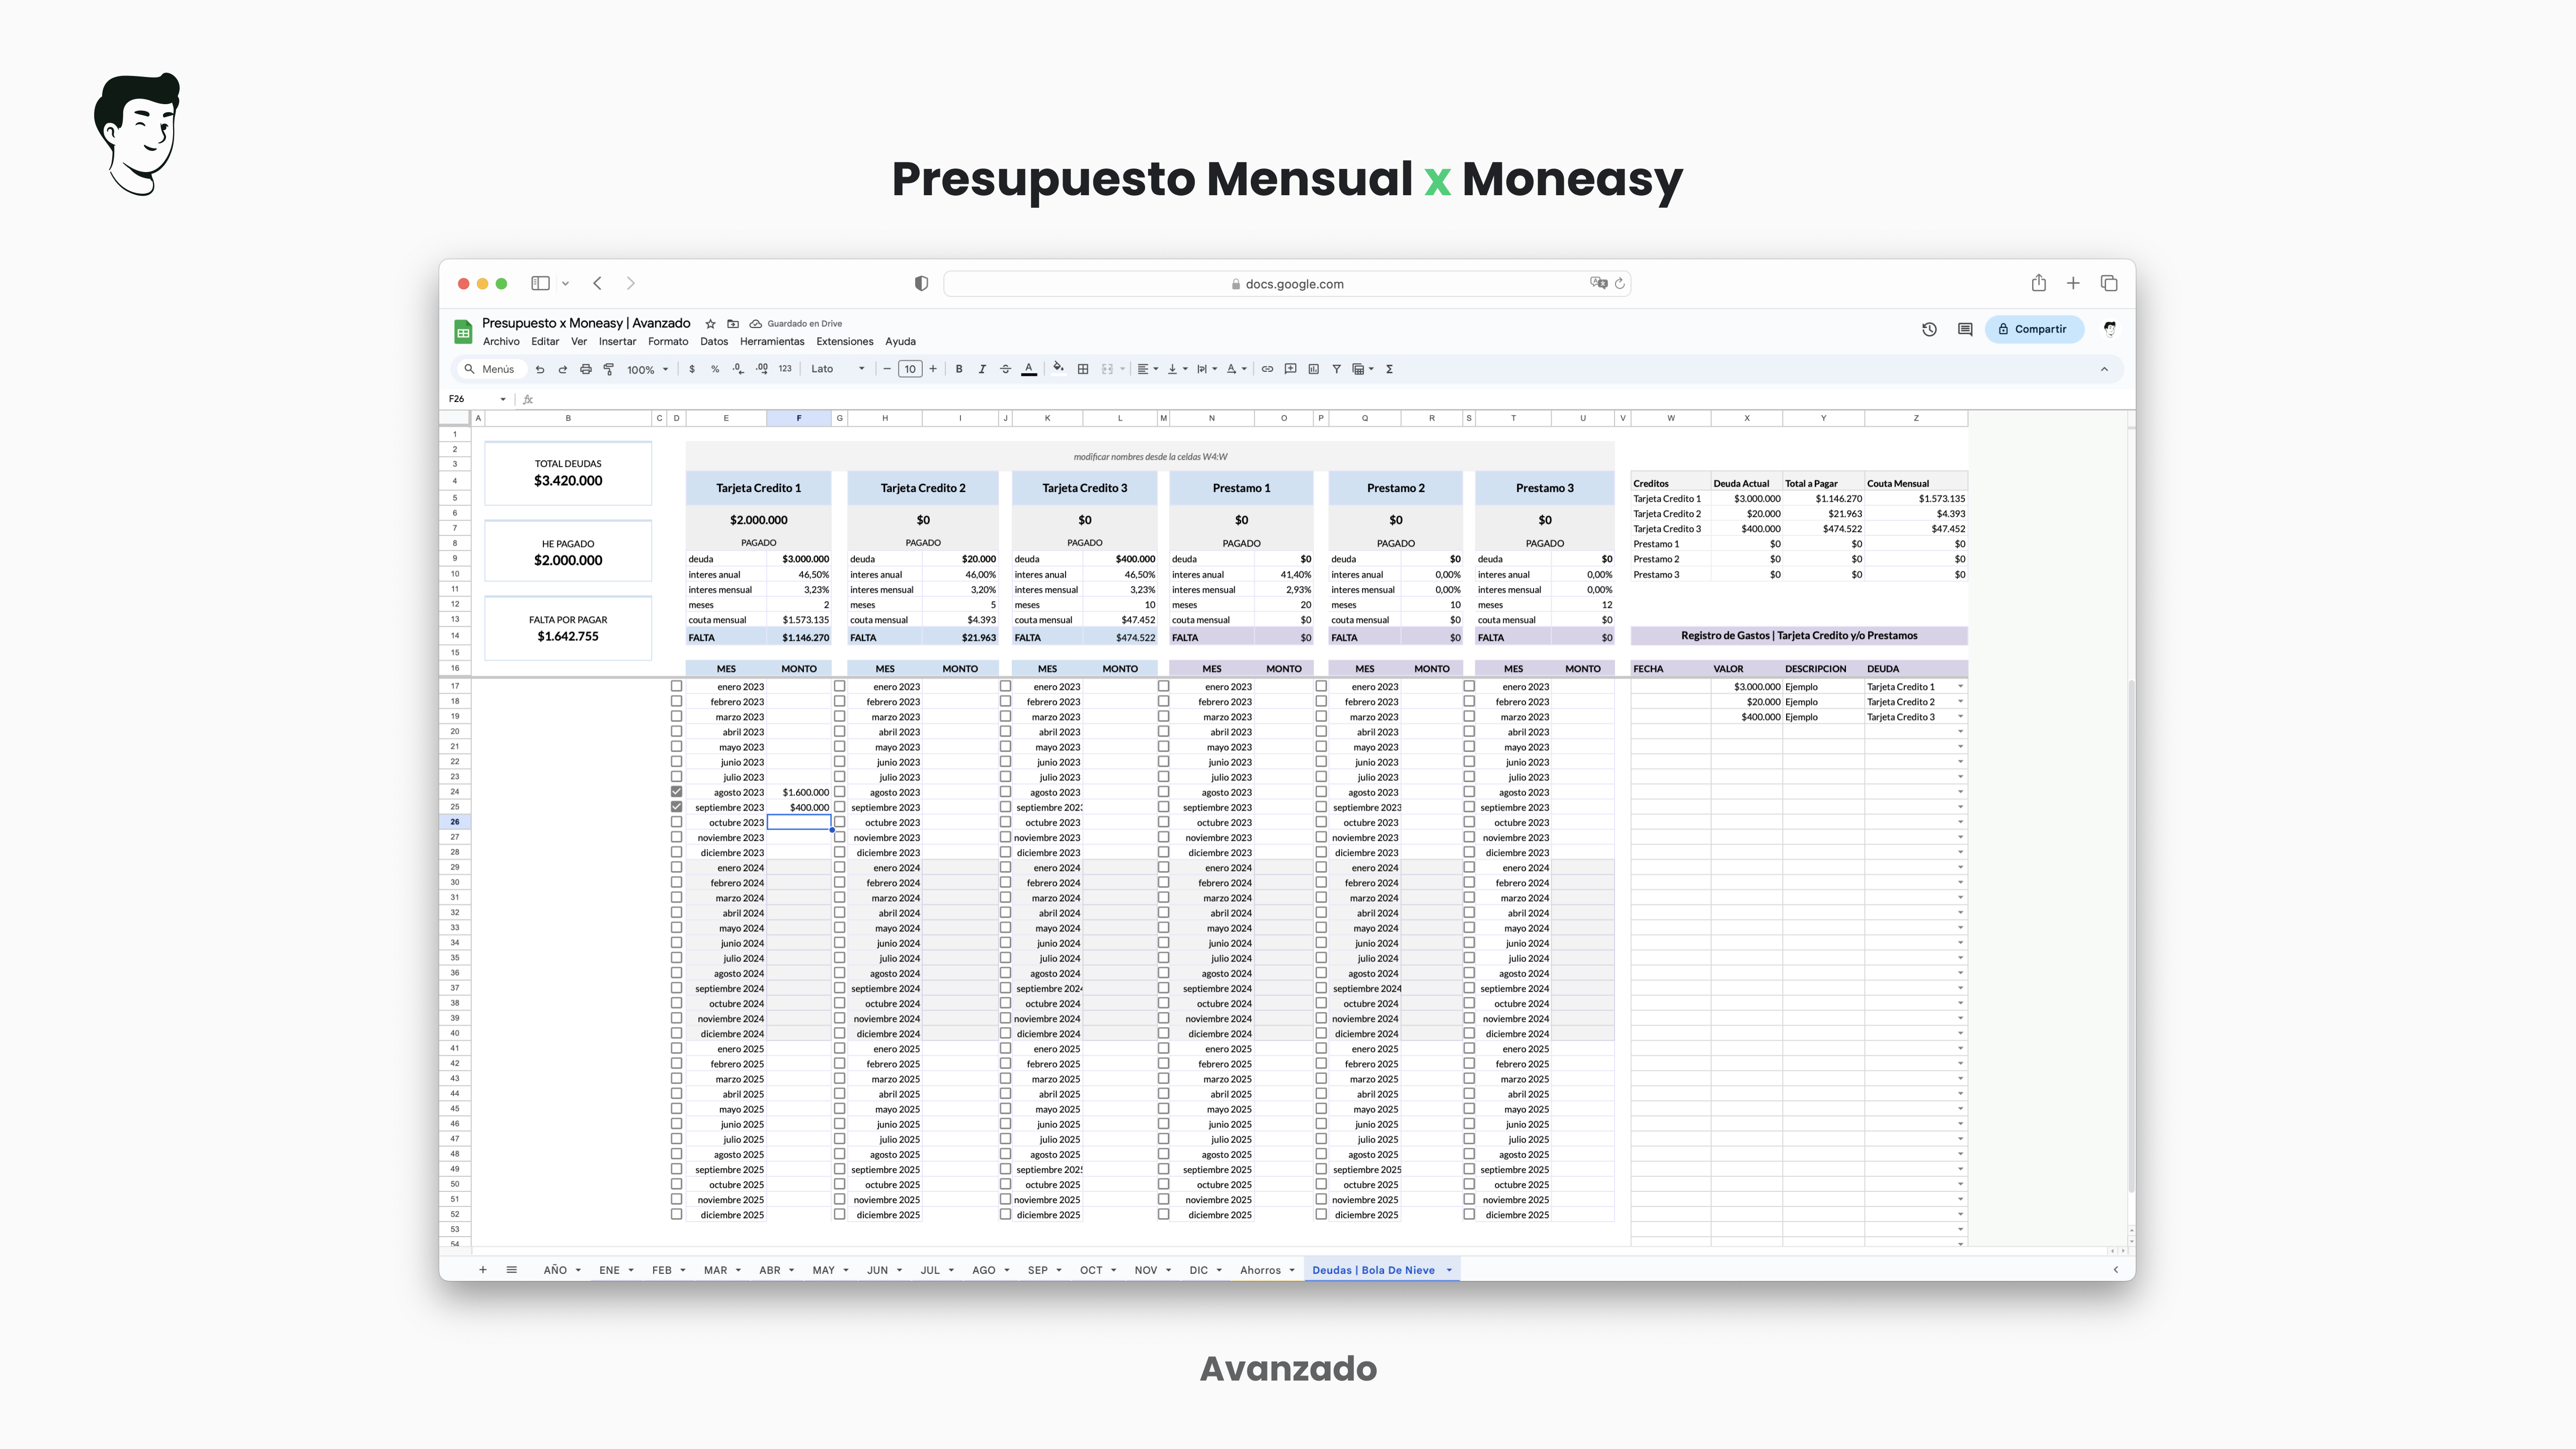Click the docs.google.com address bar
Screen dimensions: 2576x1449
click(x=1287, y=284)
